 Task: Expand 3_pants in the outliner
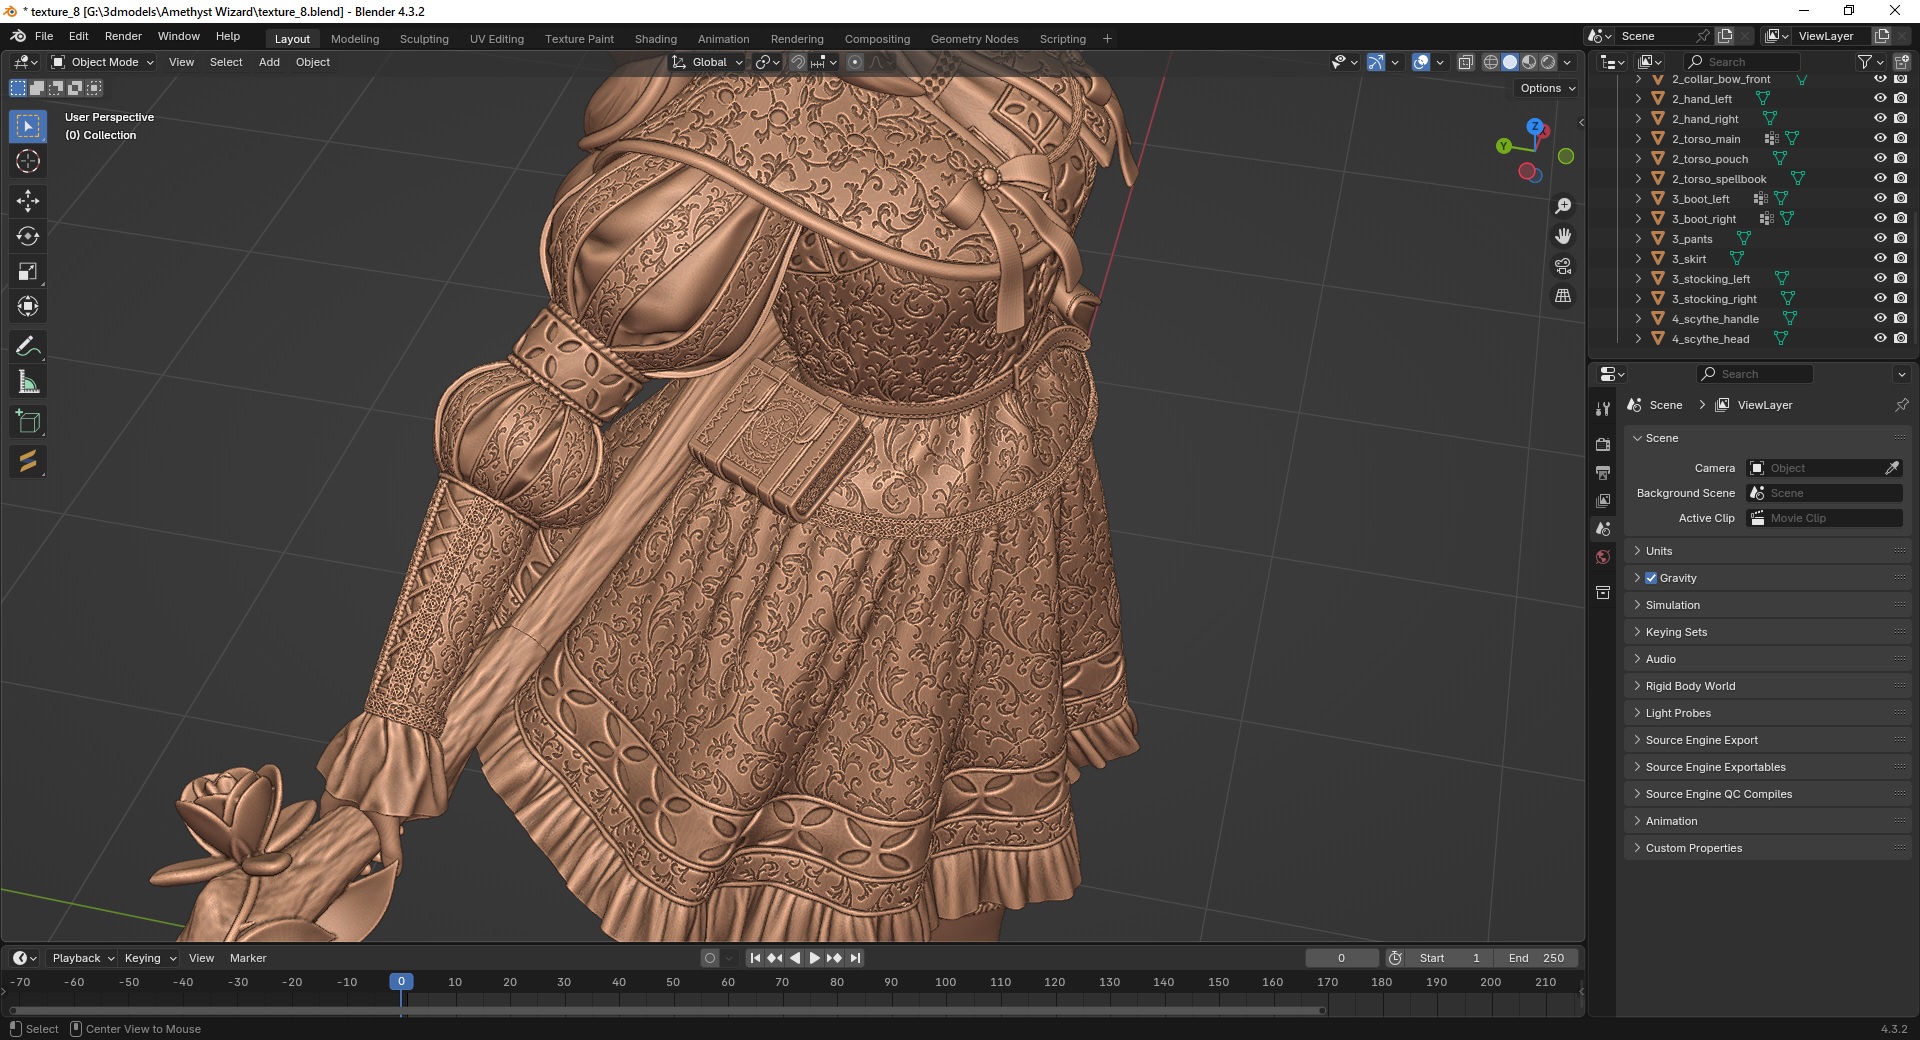pyautogui.click(x=1638, y=239)
